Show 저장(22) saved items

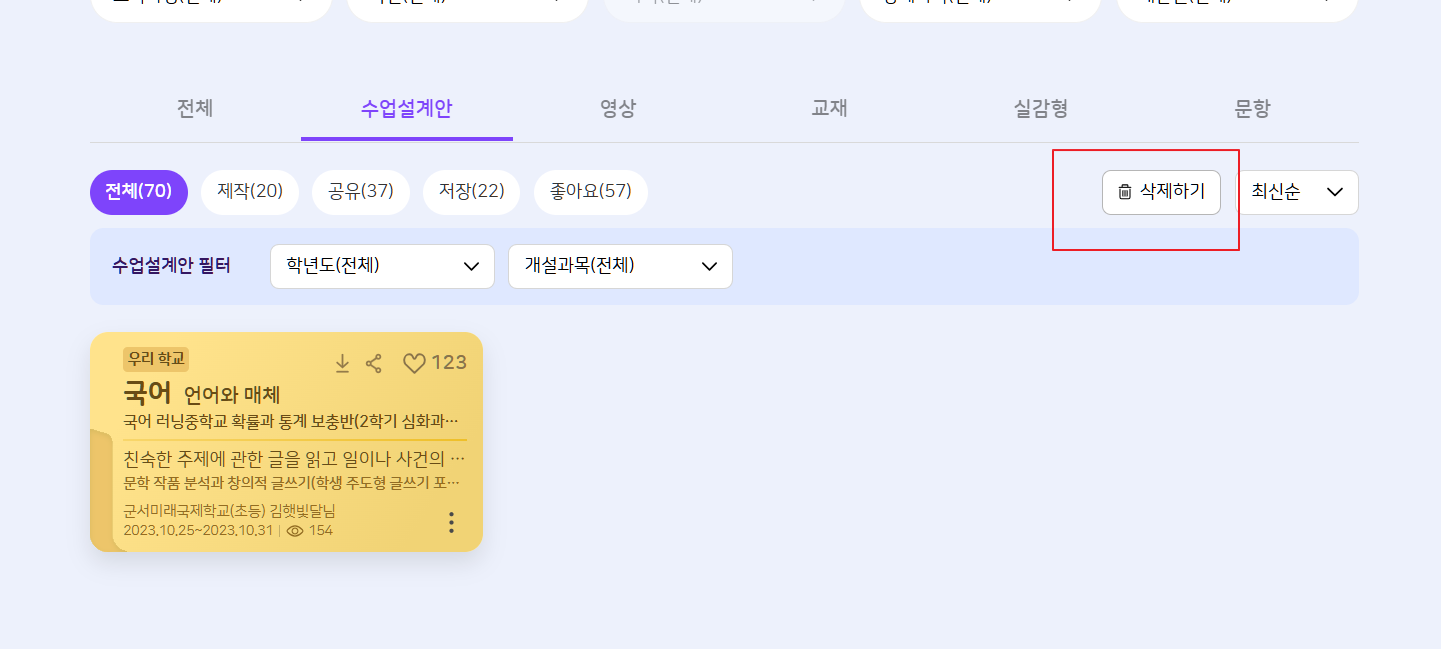[471, 192]
